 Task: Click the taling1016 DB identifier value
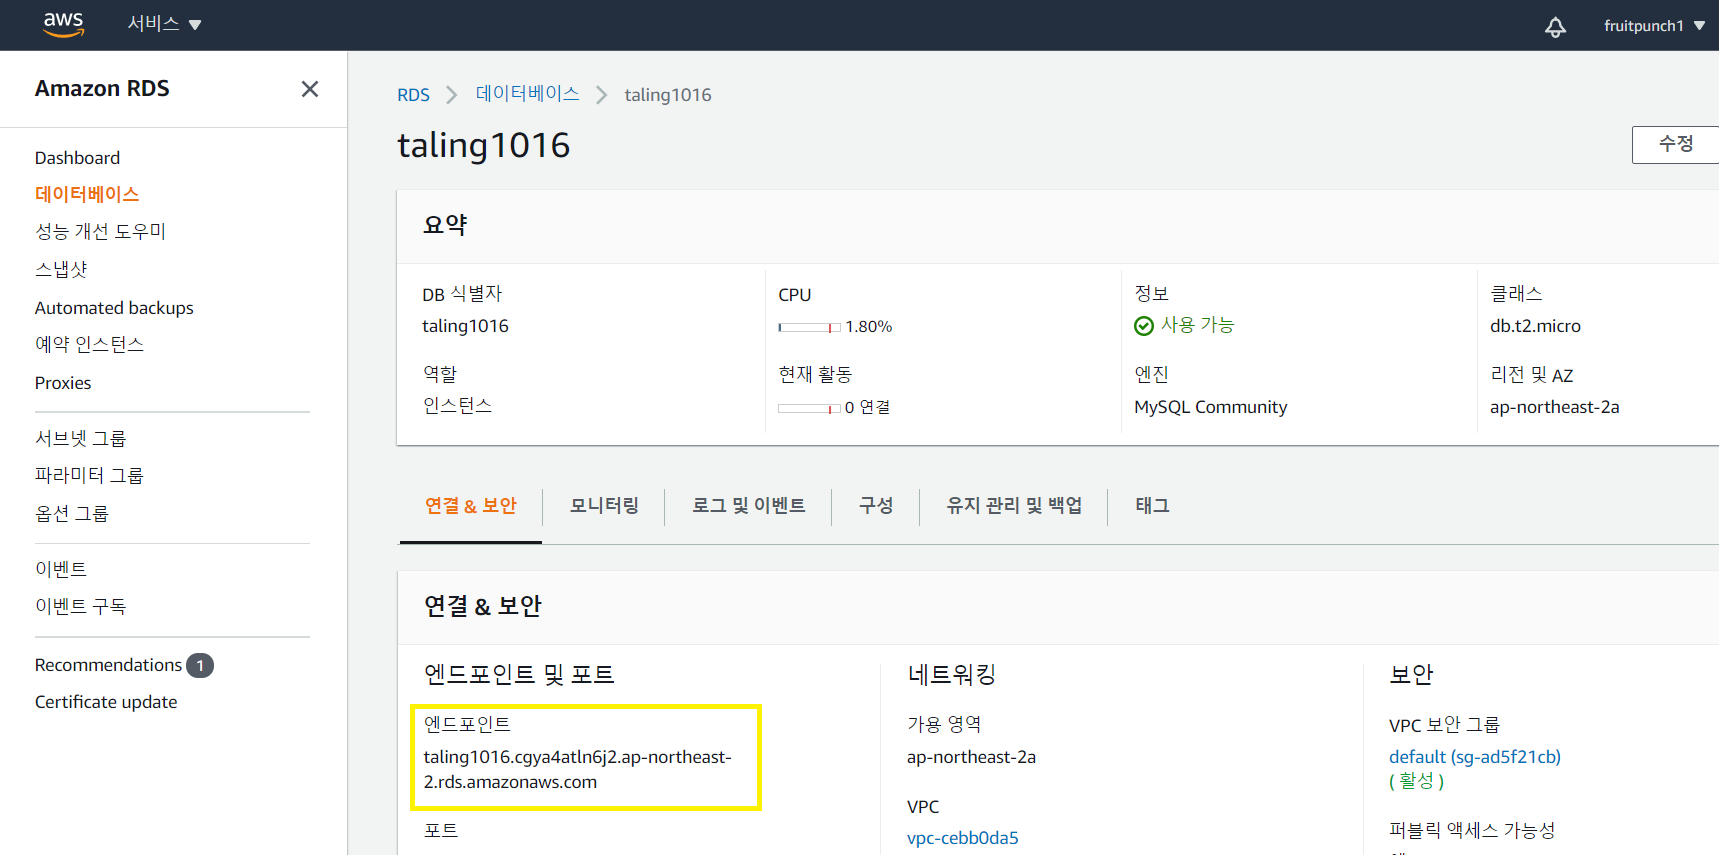(465, 326)
